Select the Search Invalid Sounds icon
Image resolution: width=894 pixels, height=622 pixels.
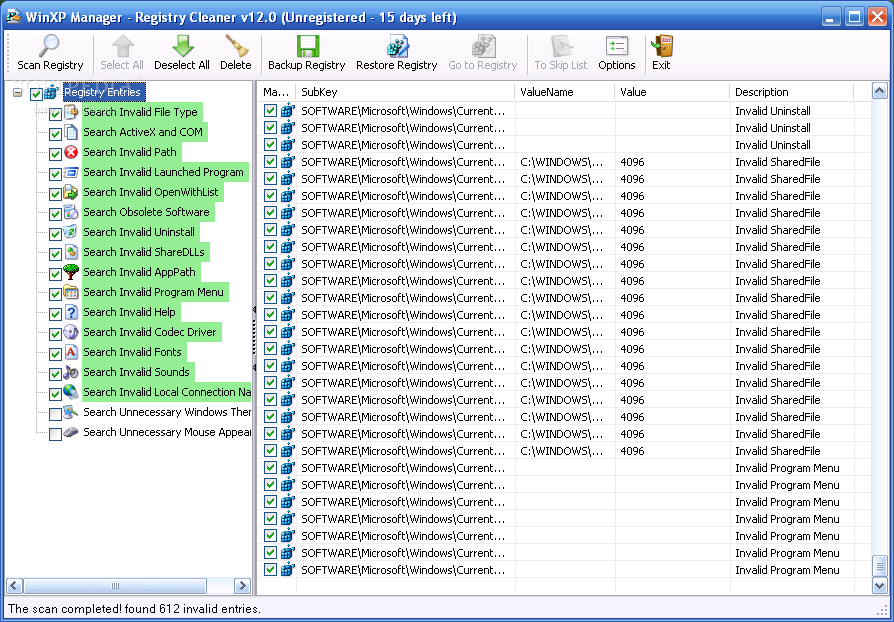point(71,372)
